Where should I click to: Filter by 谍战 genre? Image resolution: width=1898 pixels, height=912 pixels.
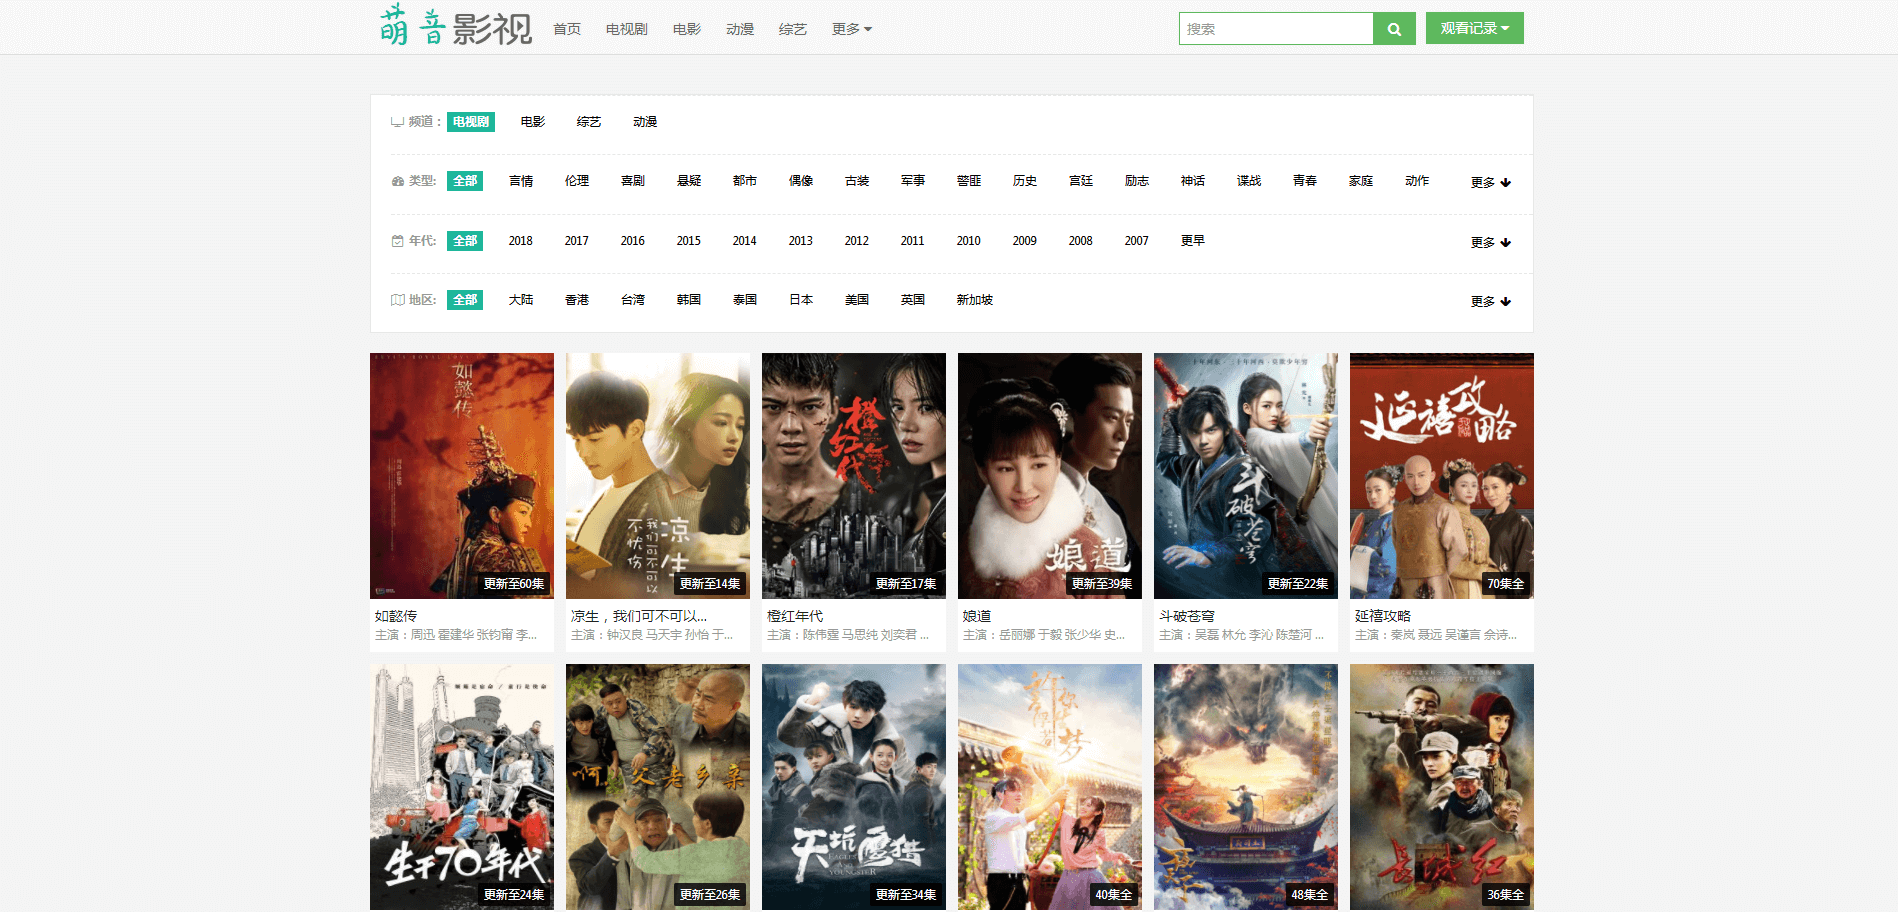point(1249,181)
